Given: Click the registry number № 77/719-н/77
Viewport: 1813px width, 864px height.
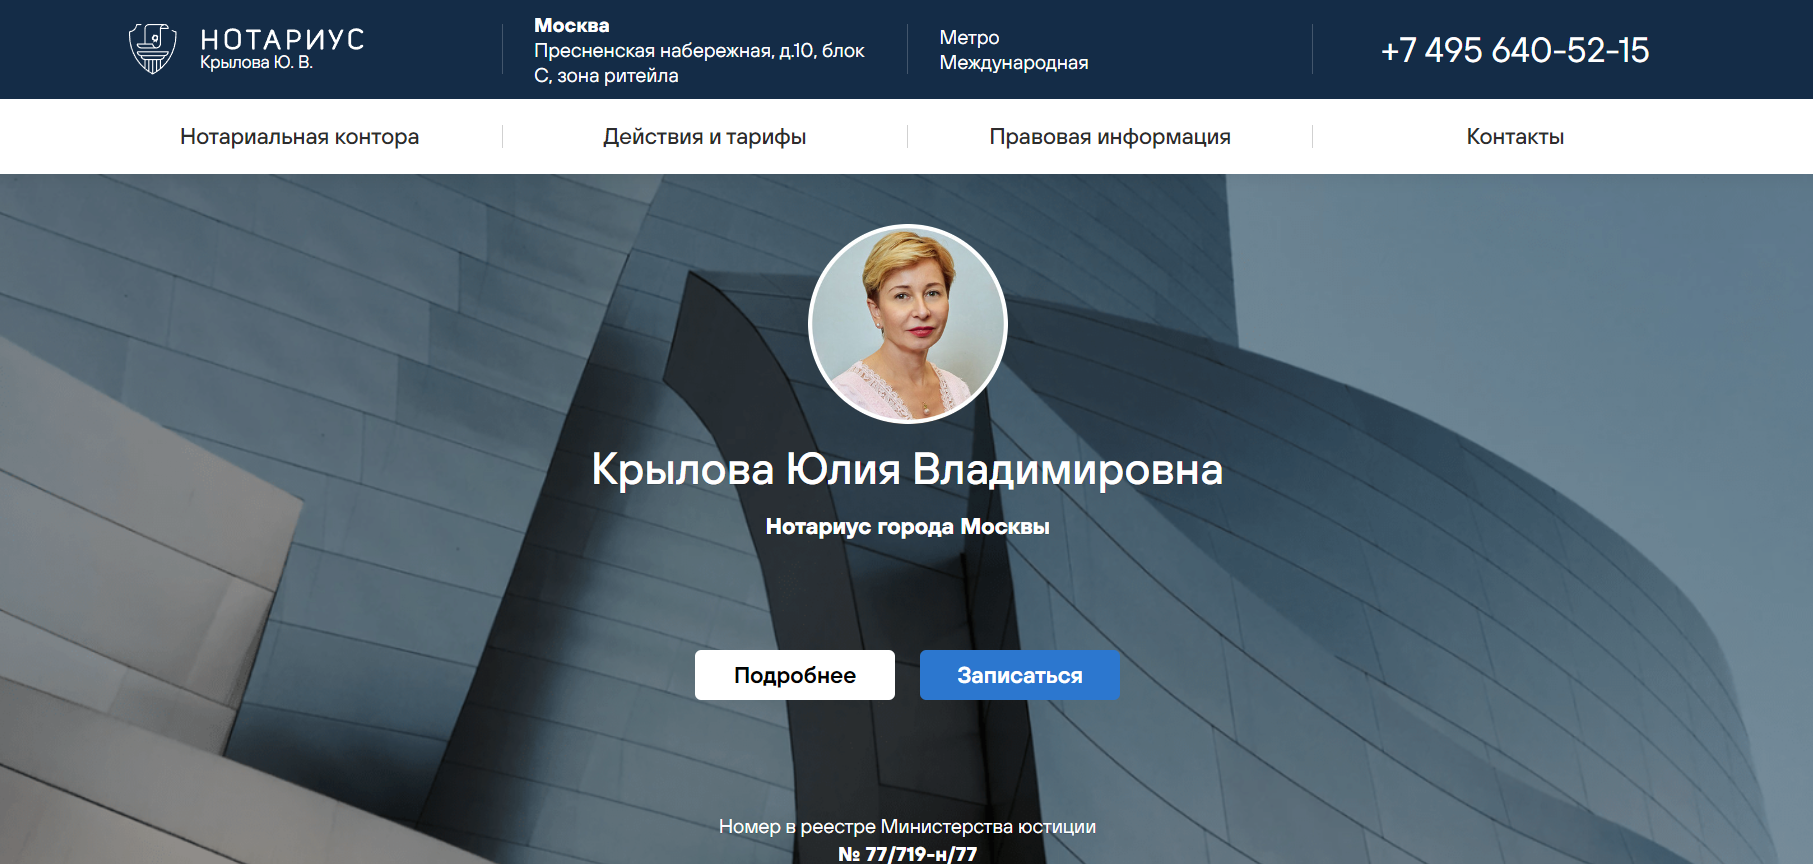Looking at the screenshot, I should [x=907, y=853].
